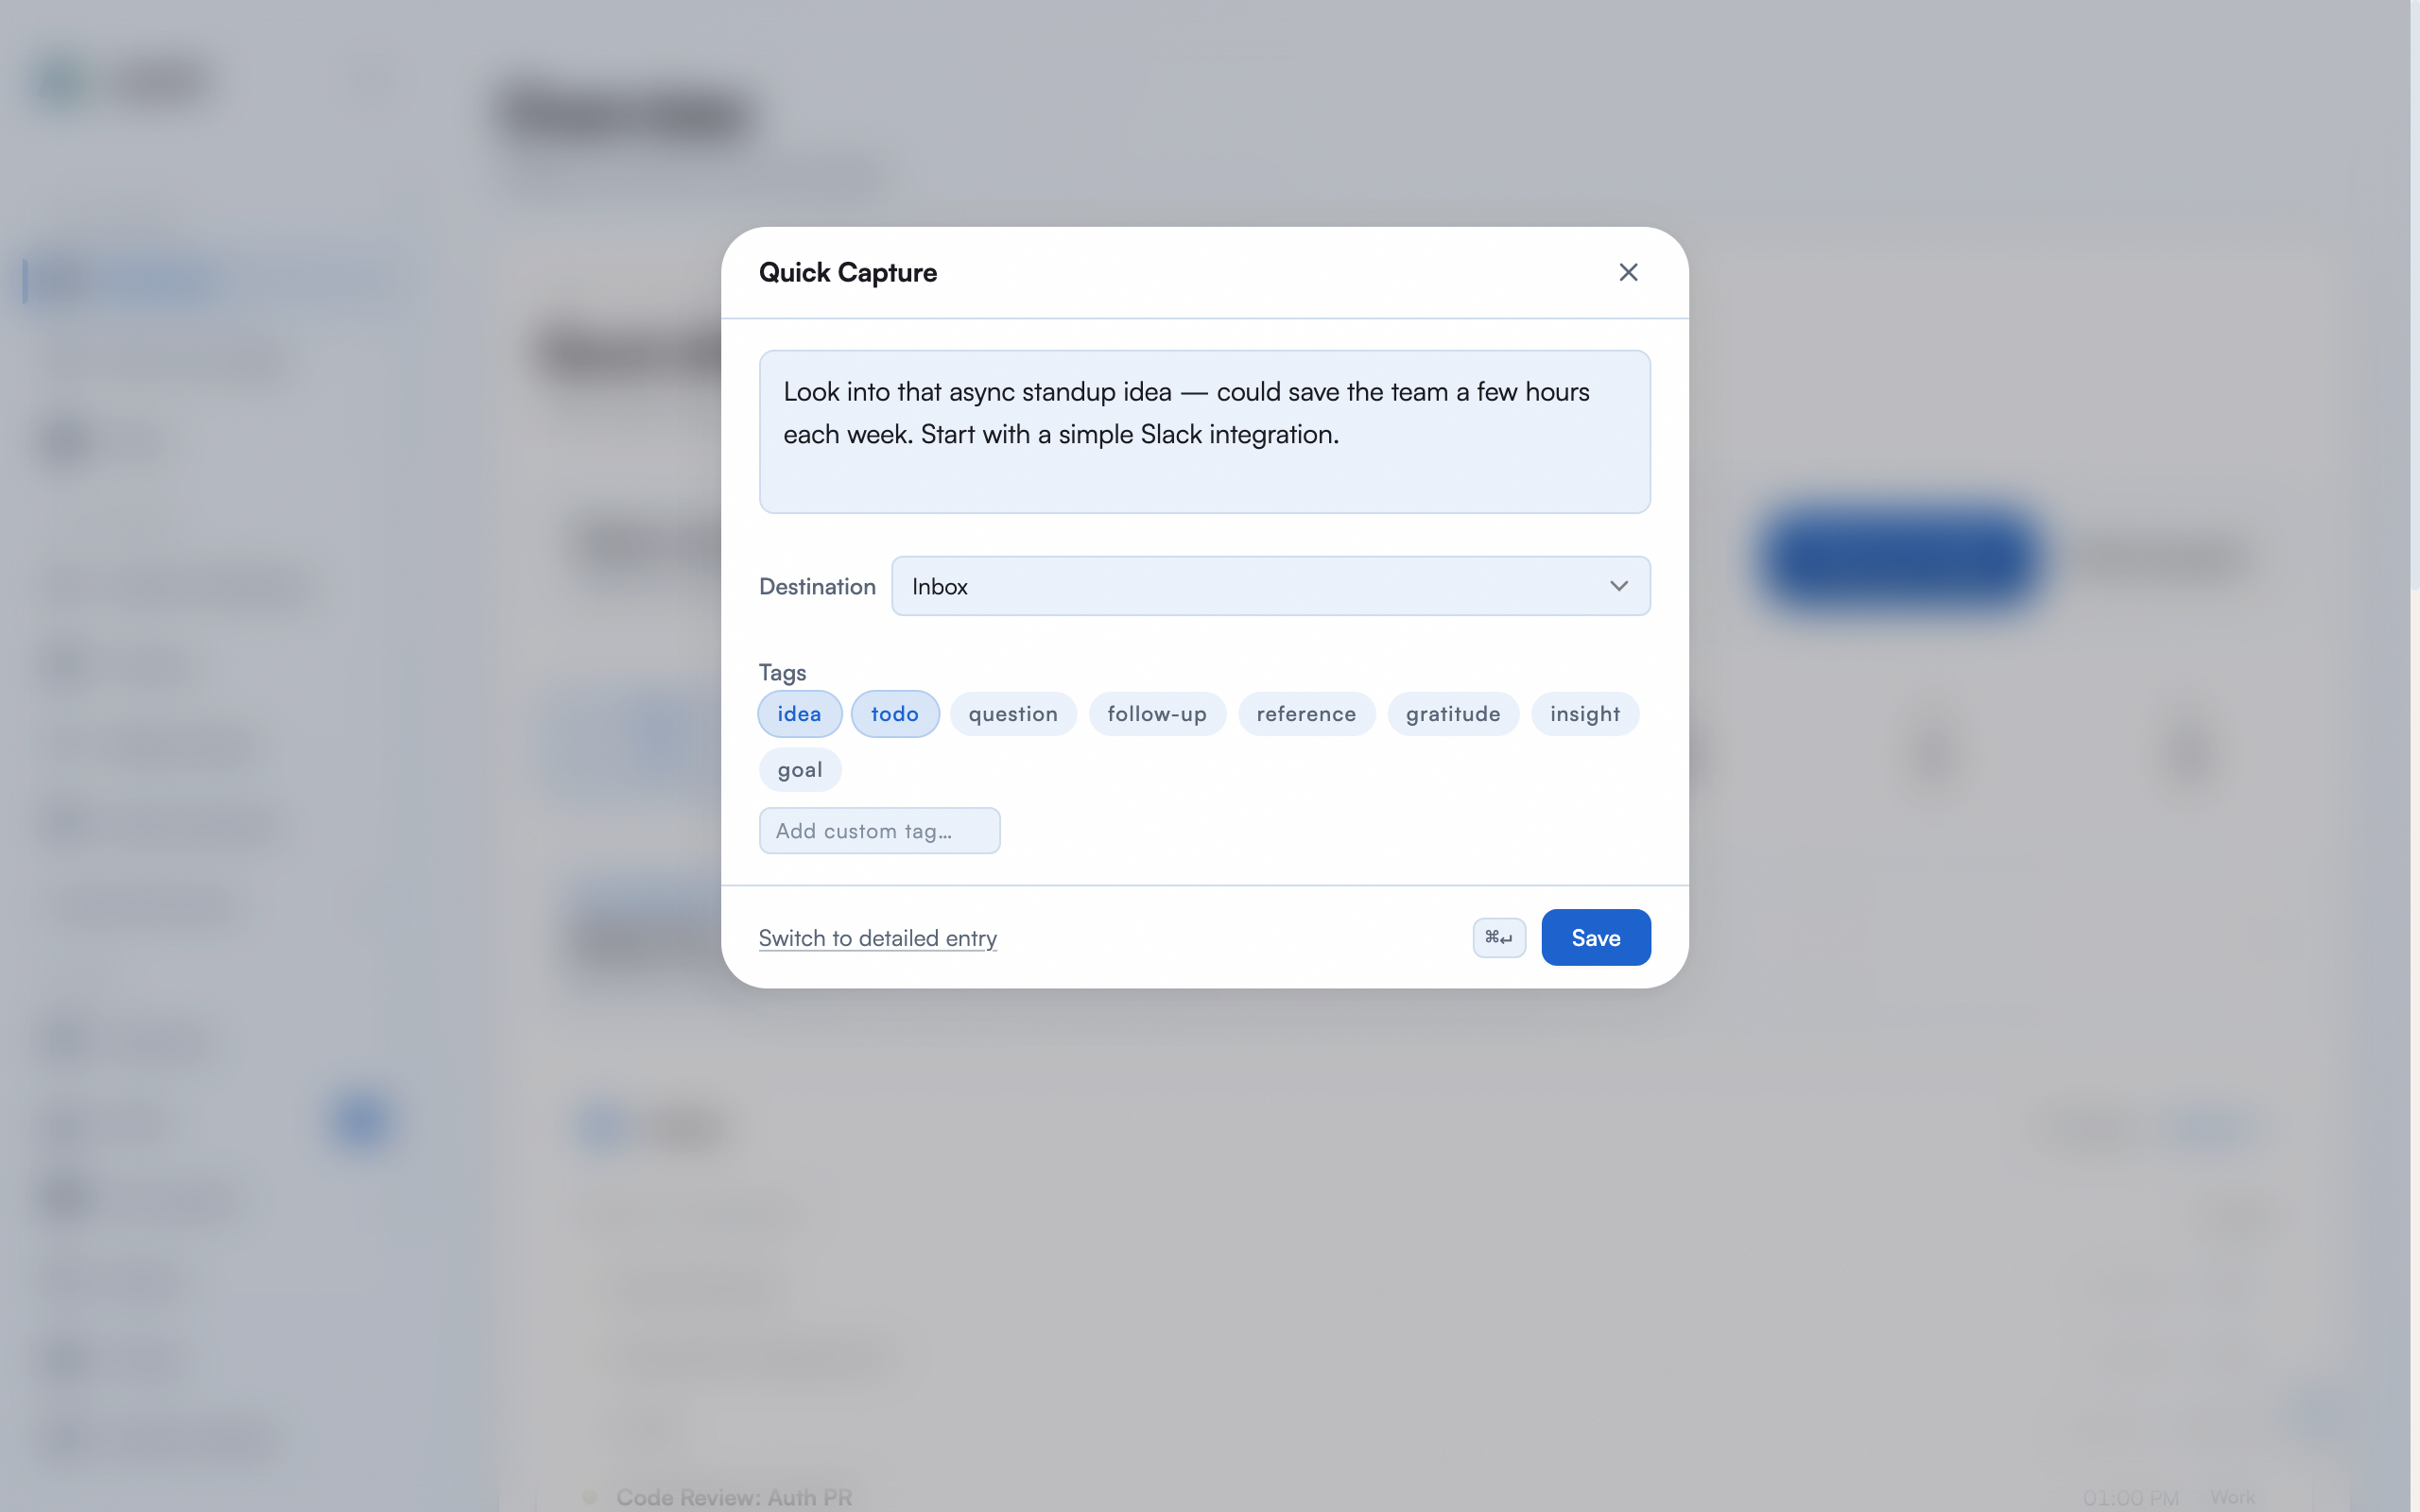Click the Tags section label

tap(782, 672)
